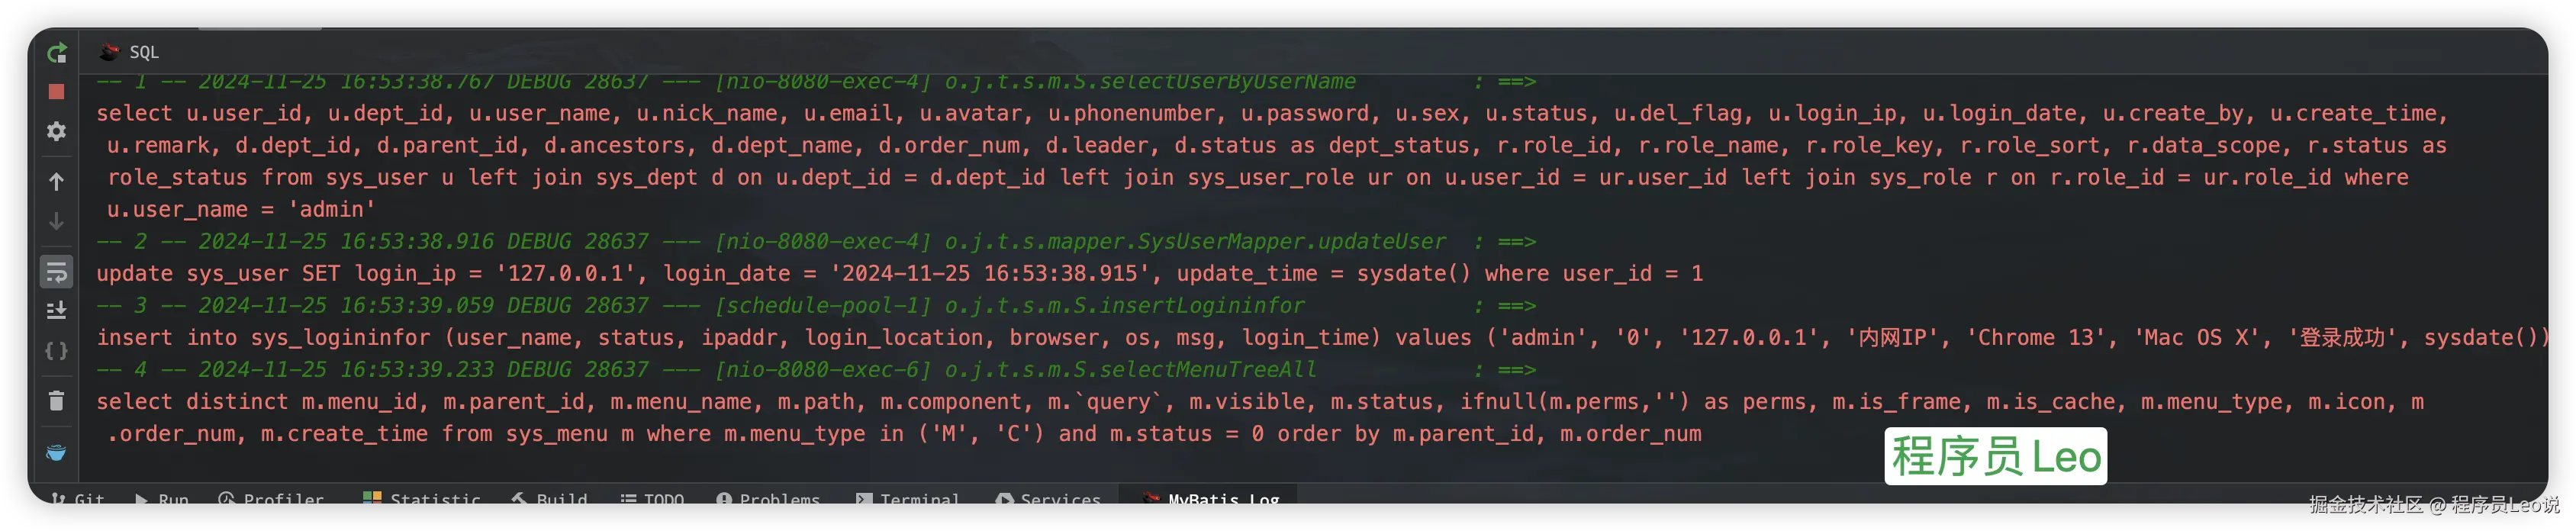
Task: Open the Statistic tool window
Action: tap(422, 498)
